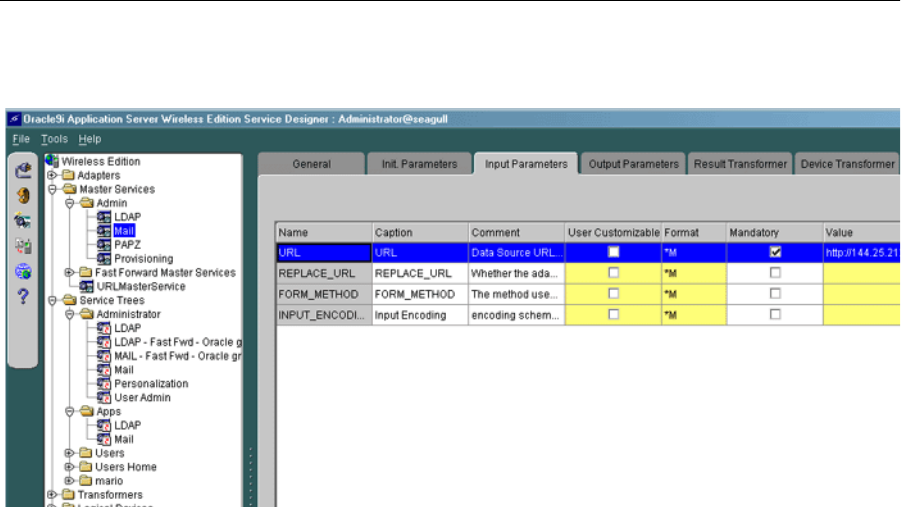Screen dimensions: 901x507
Task: Toggle User Customizable for INPUT_ENCODI... row
Action: coord(614,314)
